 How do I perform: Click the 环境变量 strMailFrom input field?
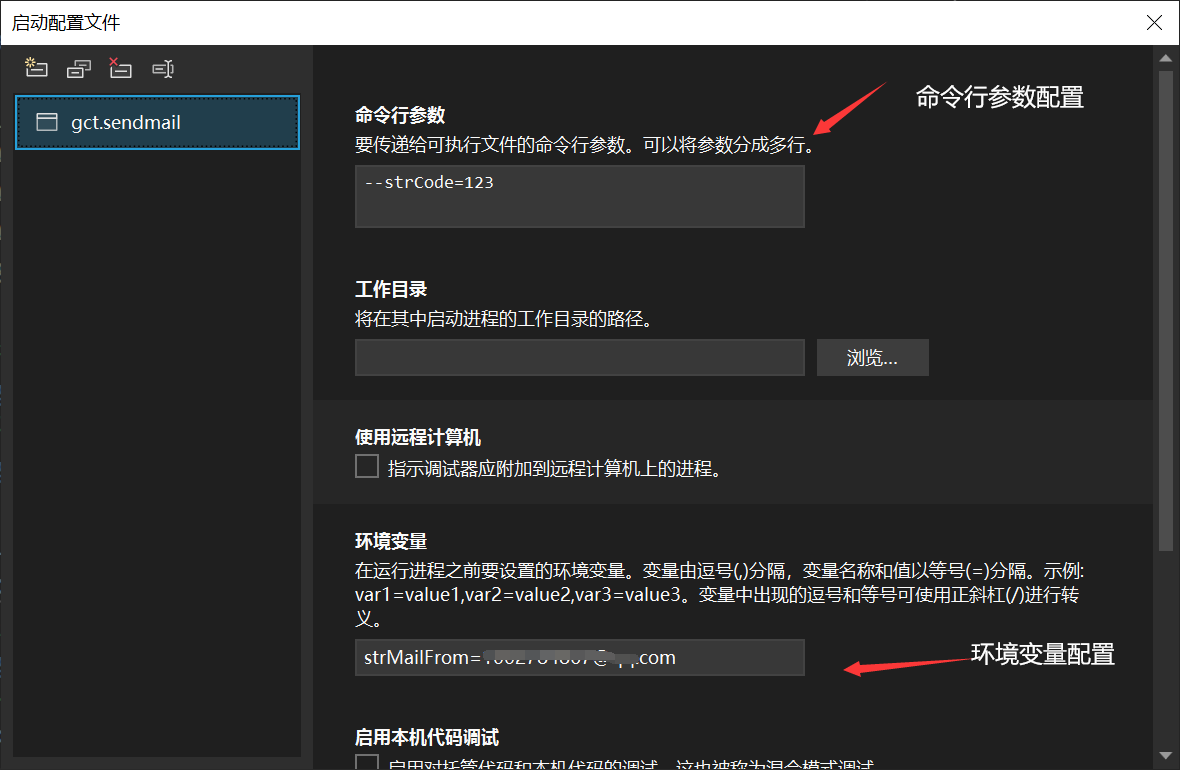click(x=579, y=658)
